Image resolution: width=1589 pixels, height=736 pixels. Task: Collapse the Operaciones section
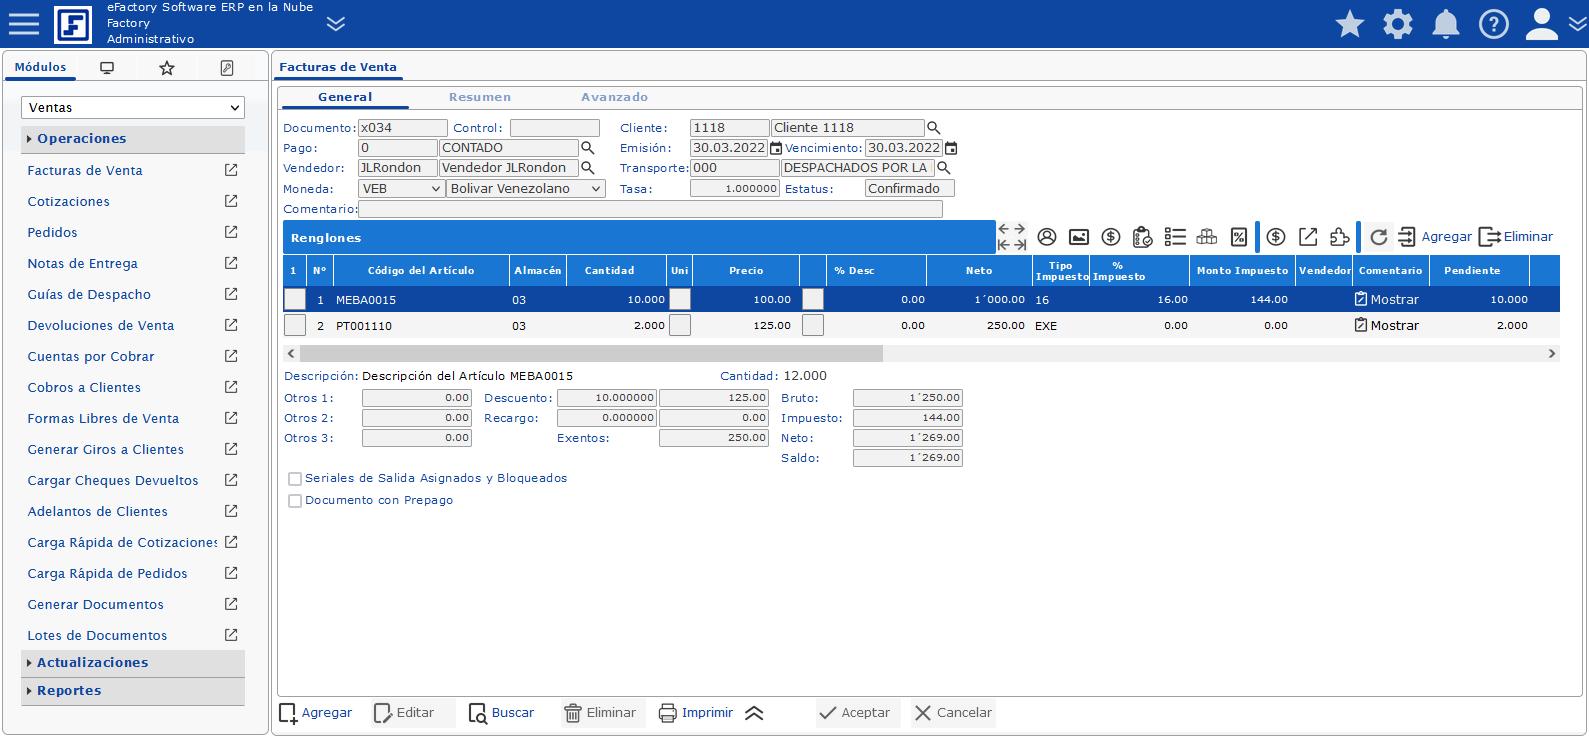click(x=133, y=139)
